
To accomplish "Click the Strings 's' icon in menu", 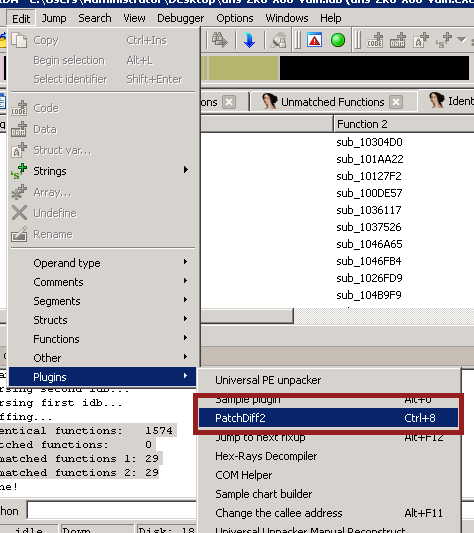I will (19, 171).
